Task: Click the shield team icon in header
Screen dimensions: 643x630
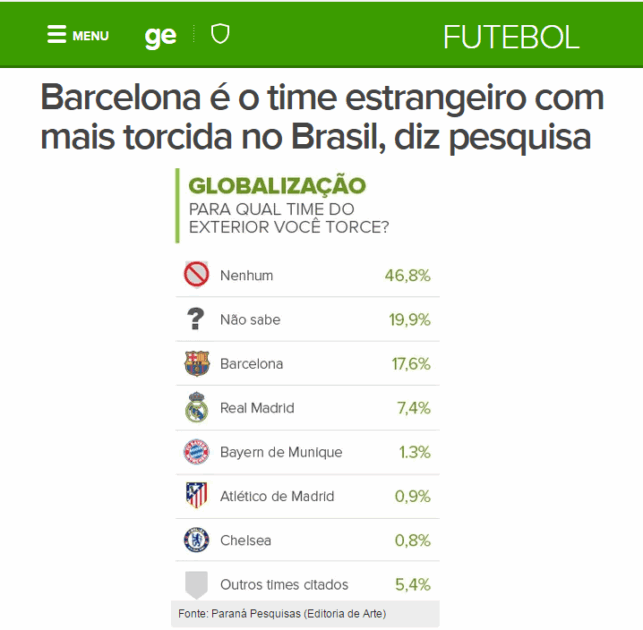Action: (220, 35)
